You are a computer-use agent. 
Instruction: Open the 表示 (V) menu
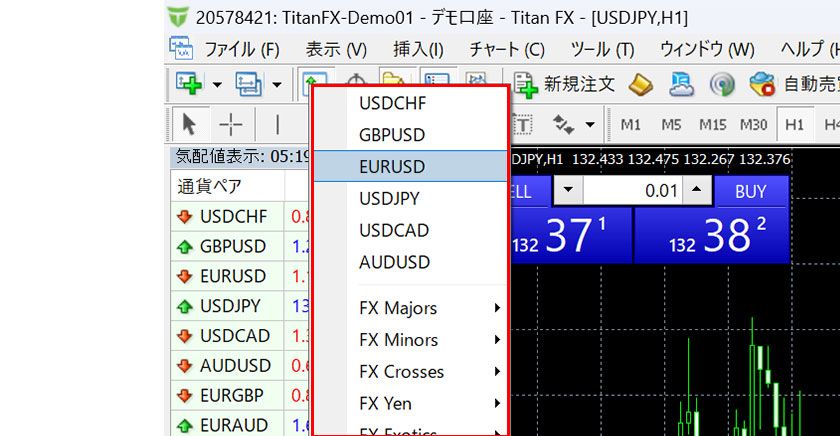pos(336,50)
